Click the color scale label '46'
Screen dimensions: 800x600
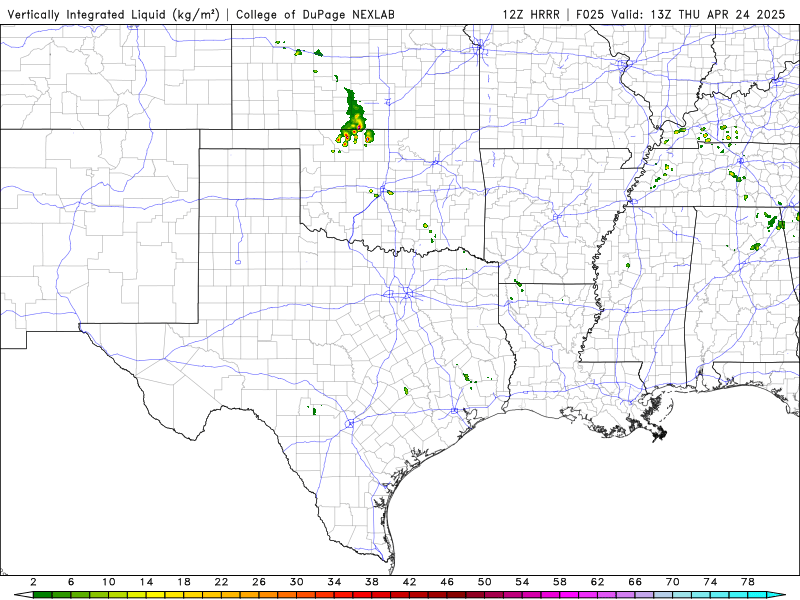447,582
